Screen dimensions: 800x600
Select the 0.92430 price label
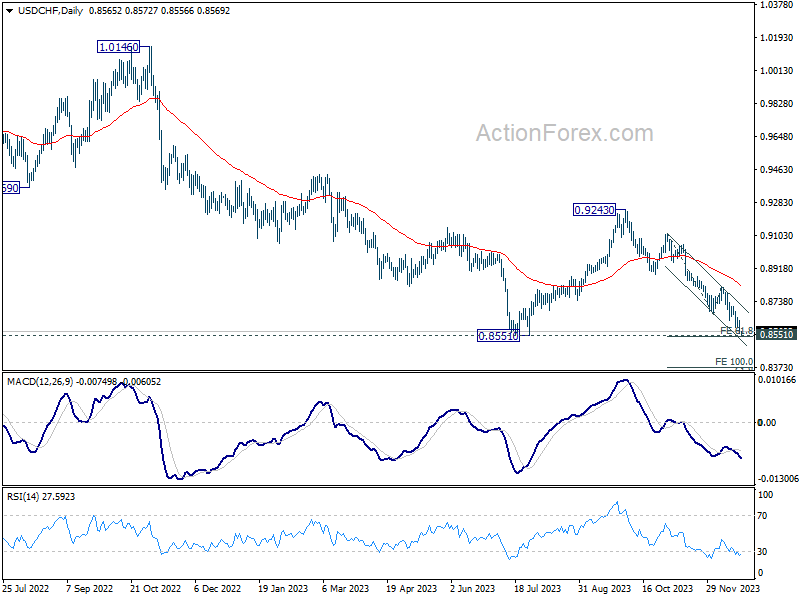click(x=594, y=210)
